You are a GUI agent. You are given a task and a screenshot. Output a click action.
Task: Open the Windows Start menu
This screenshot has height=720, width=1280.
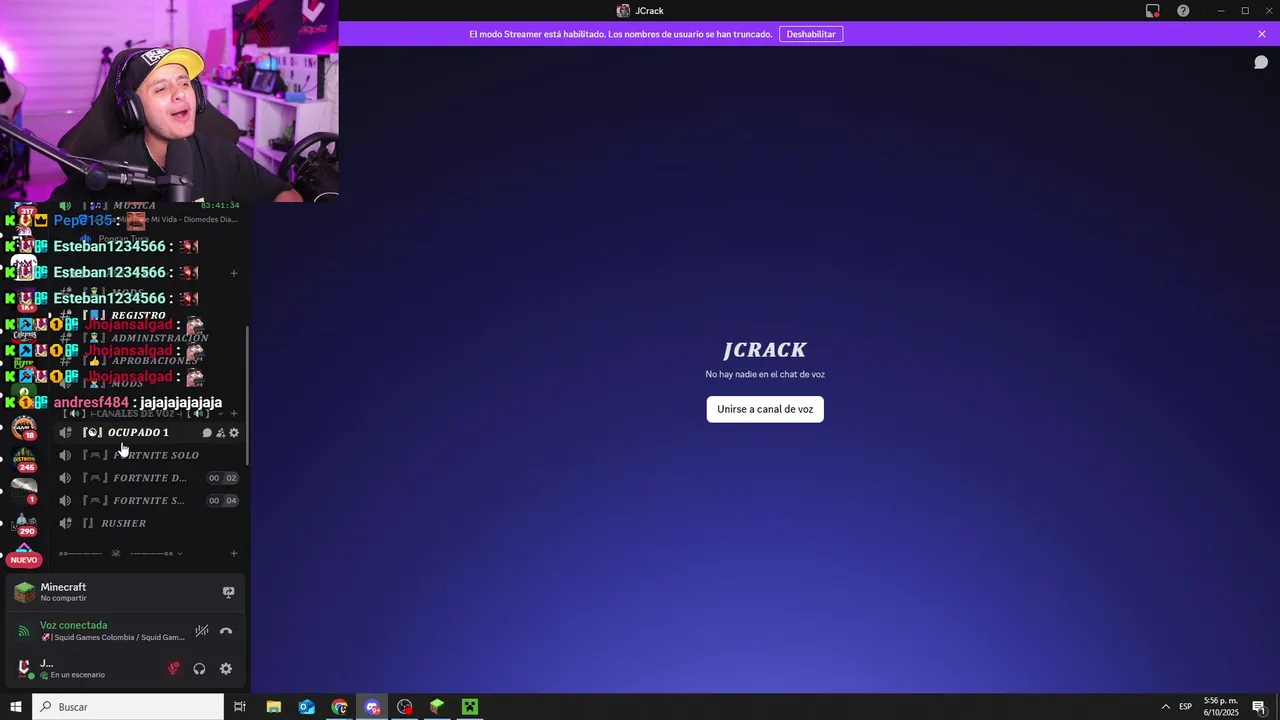pos(16,707)
